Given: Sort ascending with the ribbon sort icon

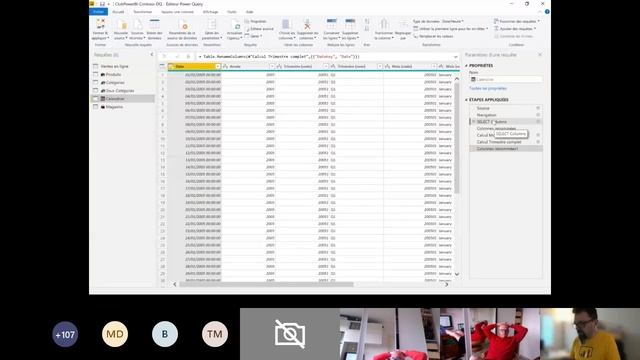Looking at the screenshot, I should pyautogui.click(x=367, y=21).
